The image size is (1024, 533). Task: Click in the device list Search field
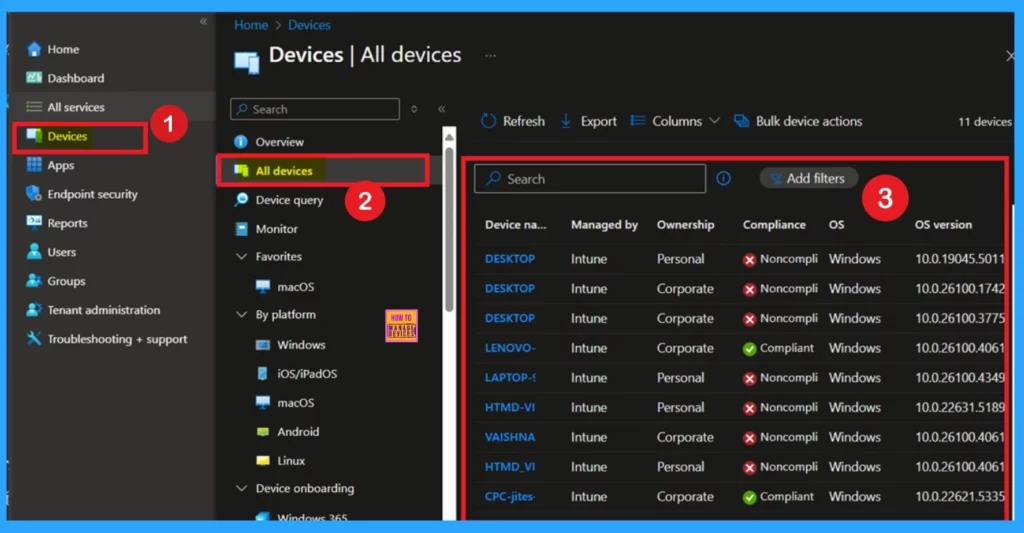click(590, 178)
